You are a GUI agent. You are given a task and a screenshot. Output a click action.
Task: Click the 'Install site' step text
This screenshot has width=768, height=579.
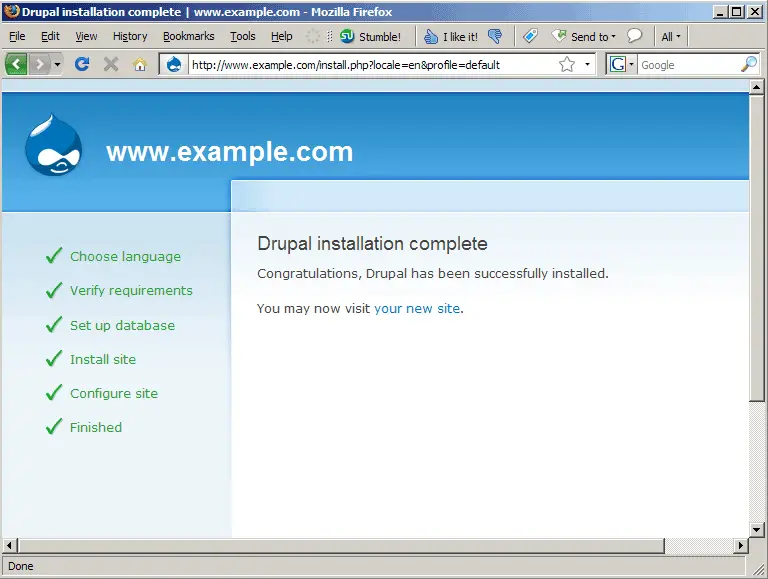pyautogui.click(x=103, y=360)
